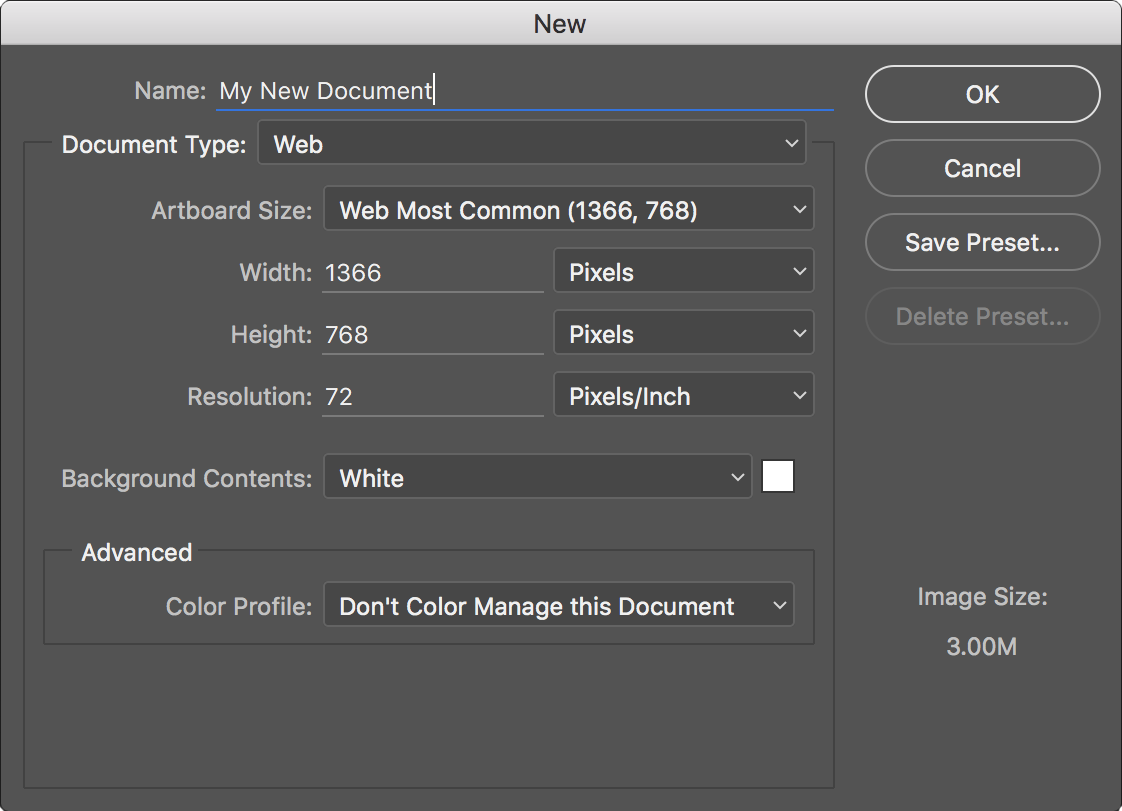This screenshot has width=1122, height=811.
Task: Open the Resolution units dropdown showing Pixels/Inch
Action: [683, 394]
